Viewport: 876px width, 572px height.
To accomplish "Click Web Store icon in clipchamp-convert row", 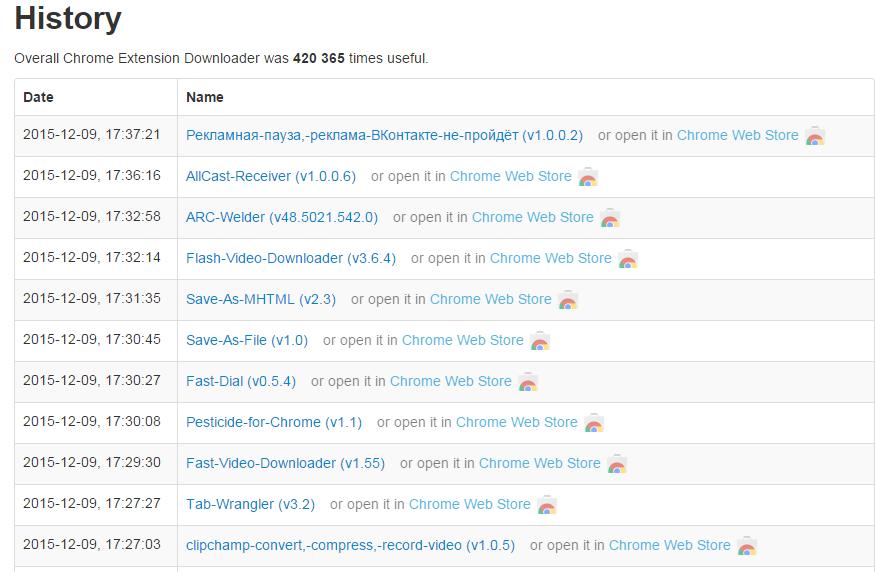I will (x=747, y=546).
